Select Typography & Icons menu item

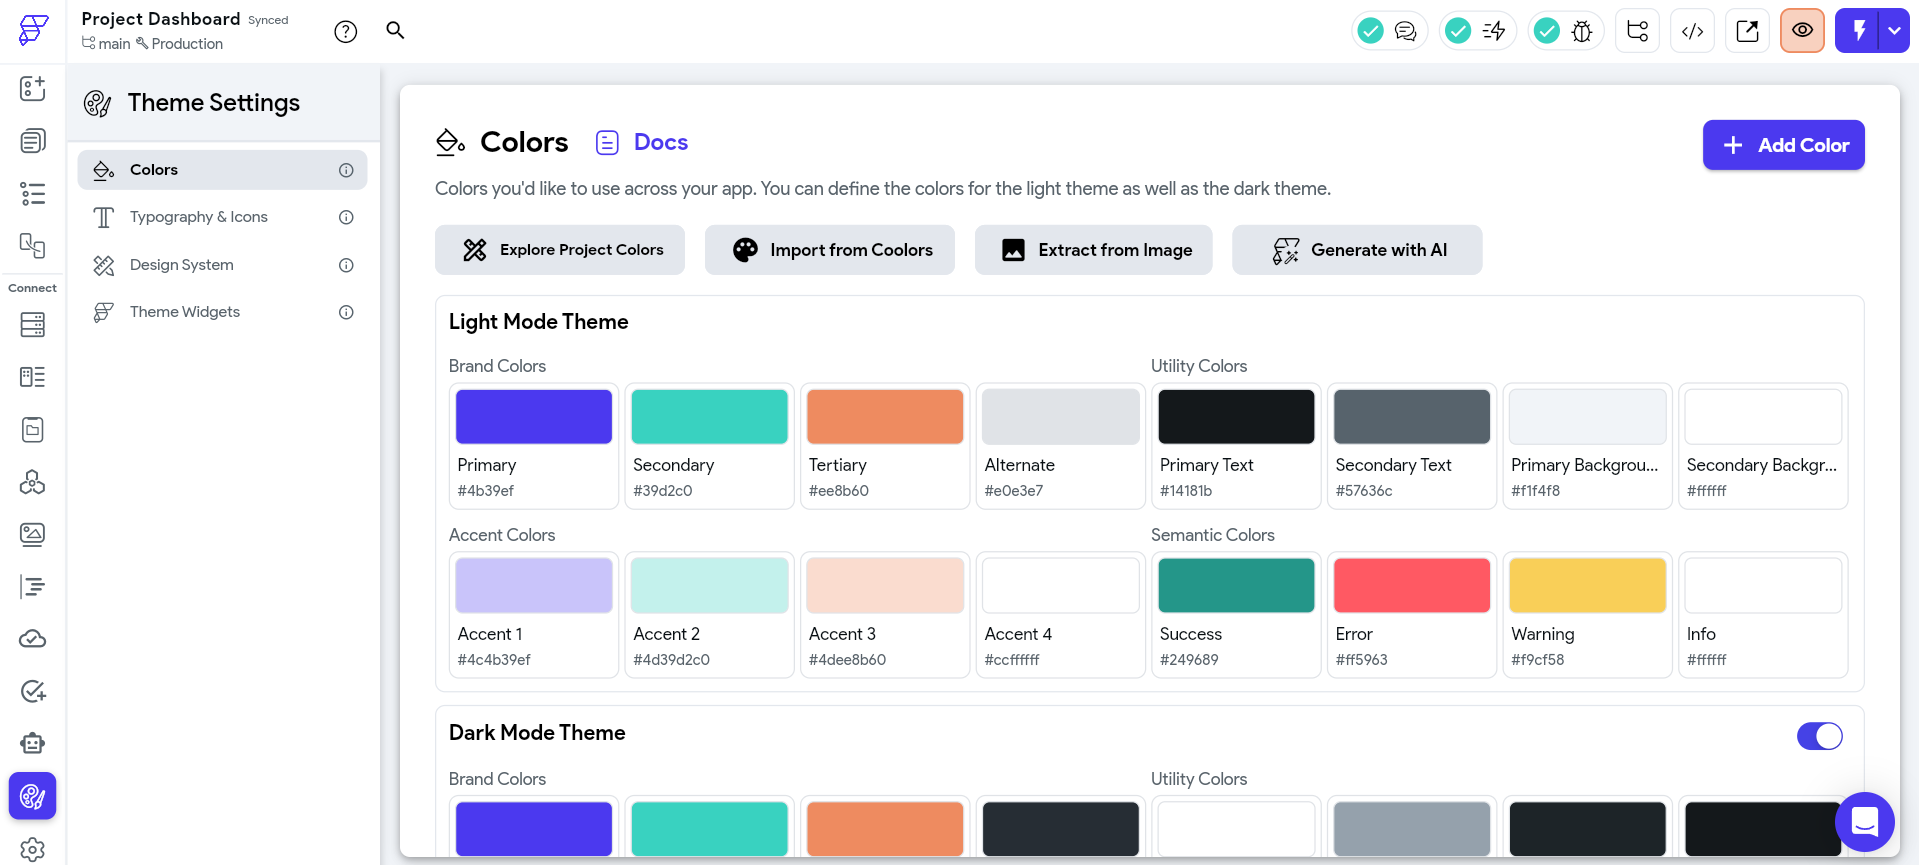coord(199,217)
